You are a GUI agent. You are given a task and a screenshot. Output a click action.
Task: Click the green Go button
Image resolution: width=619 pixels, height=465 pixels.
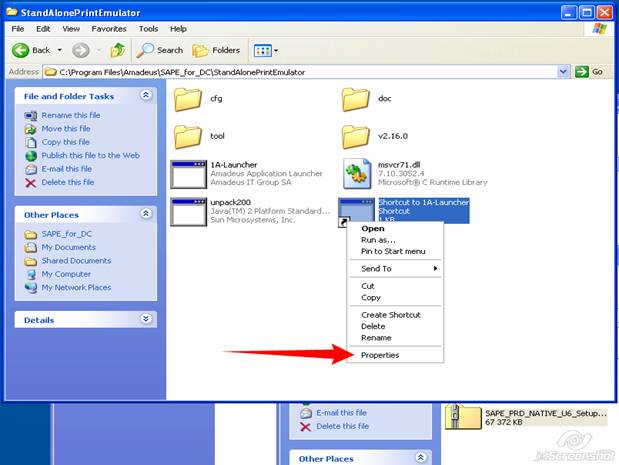[589, 72]
